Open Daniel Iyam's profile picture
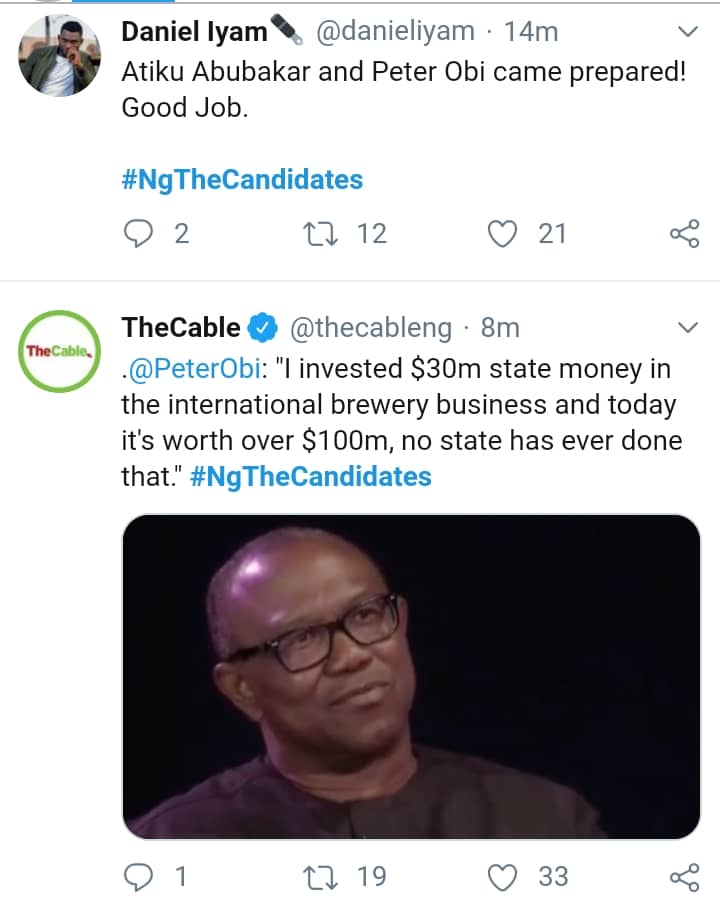This screenshot has width=720, height=910. (x=60, y=56)
